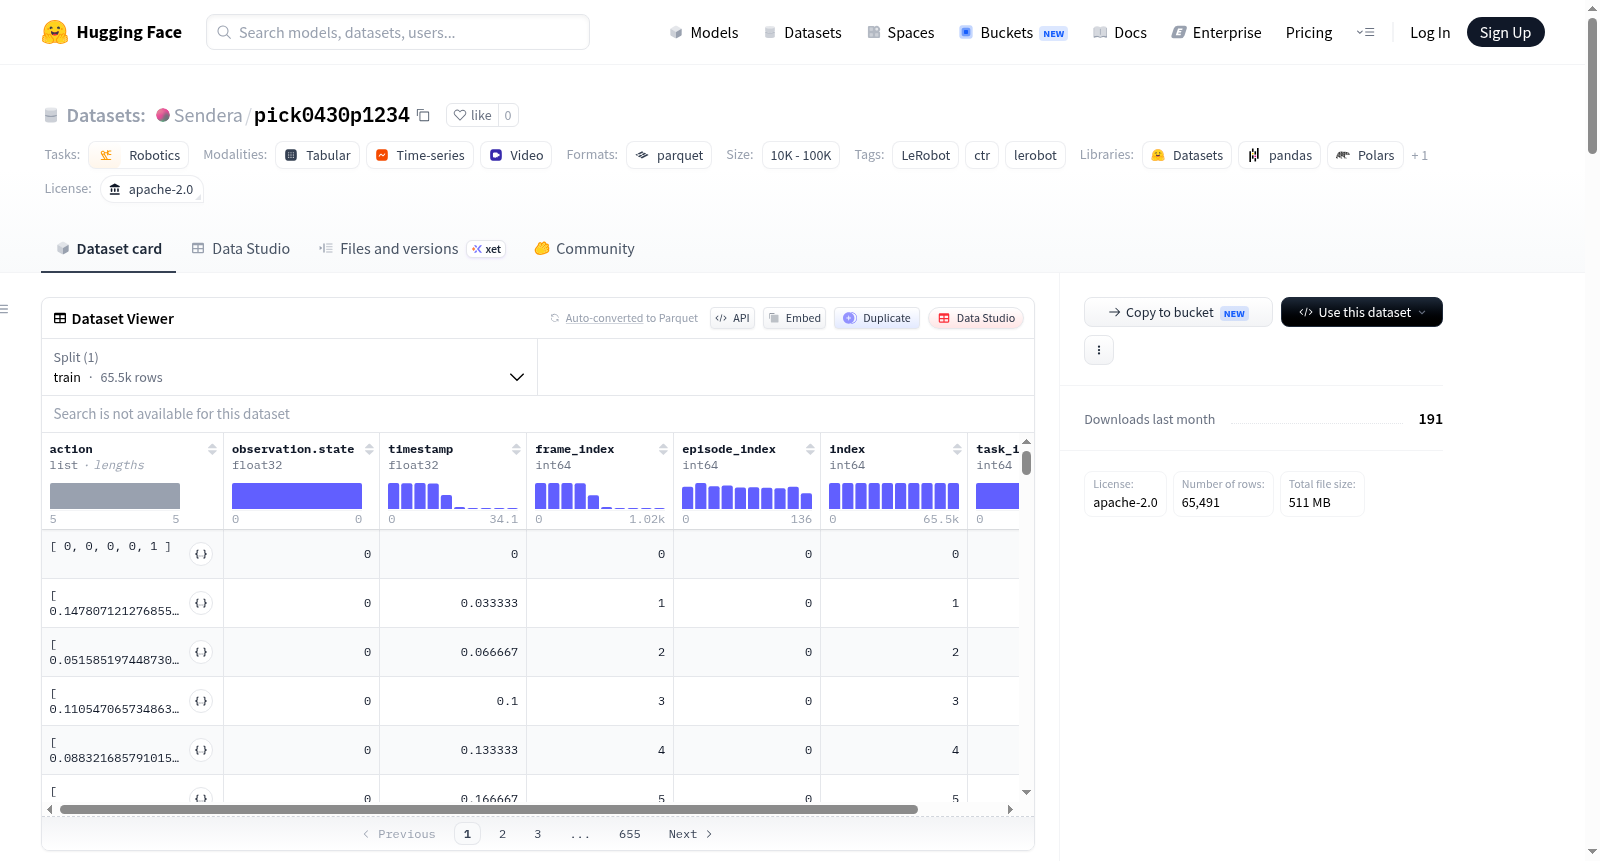Click the frame_index histogram chart
This screenshot has height=861, width=1600.
click(600, 496)
